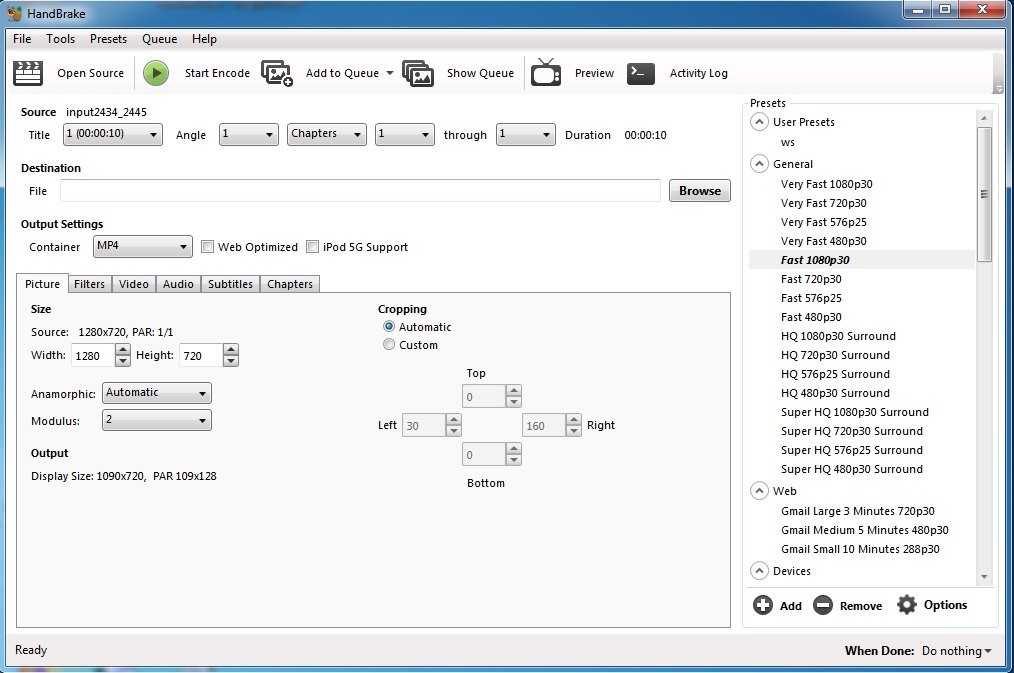Select the HQ 1080p30 Surround preset
This screenshot has height=673, width=1014.
(x=838, y=336)
